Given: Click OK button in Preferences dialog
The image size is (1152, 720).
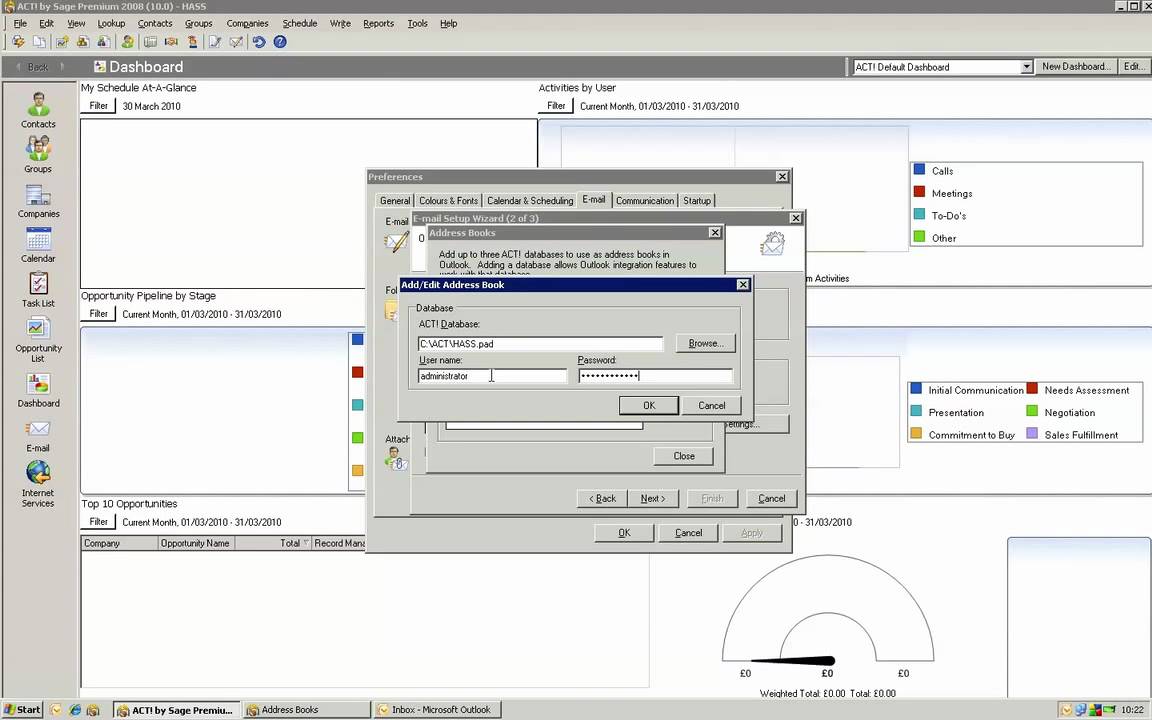Looking at the screenshot, I should (x=624, y=533).
